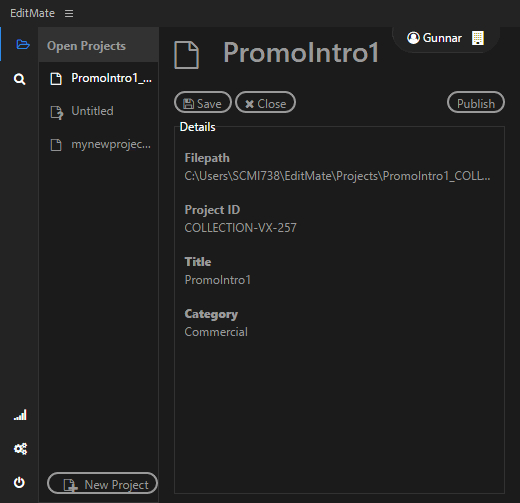This screenshot has width=520, height=503.
Task: Open the search panel magnifier icon
Action: click(20, 79)
